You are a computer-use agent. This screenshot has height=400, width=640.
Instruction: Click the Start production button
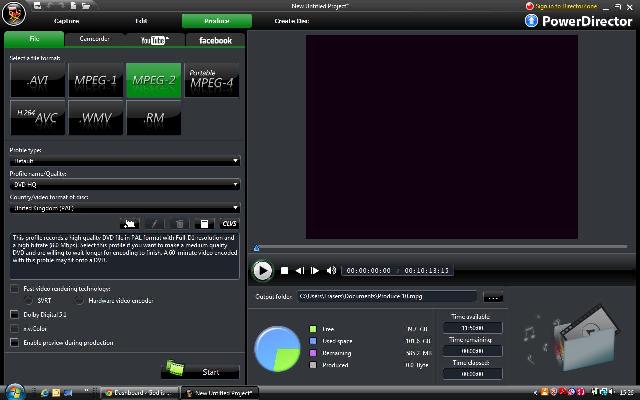click(x=200, y=370)
